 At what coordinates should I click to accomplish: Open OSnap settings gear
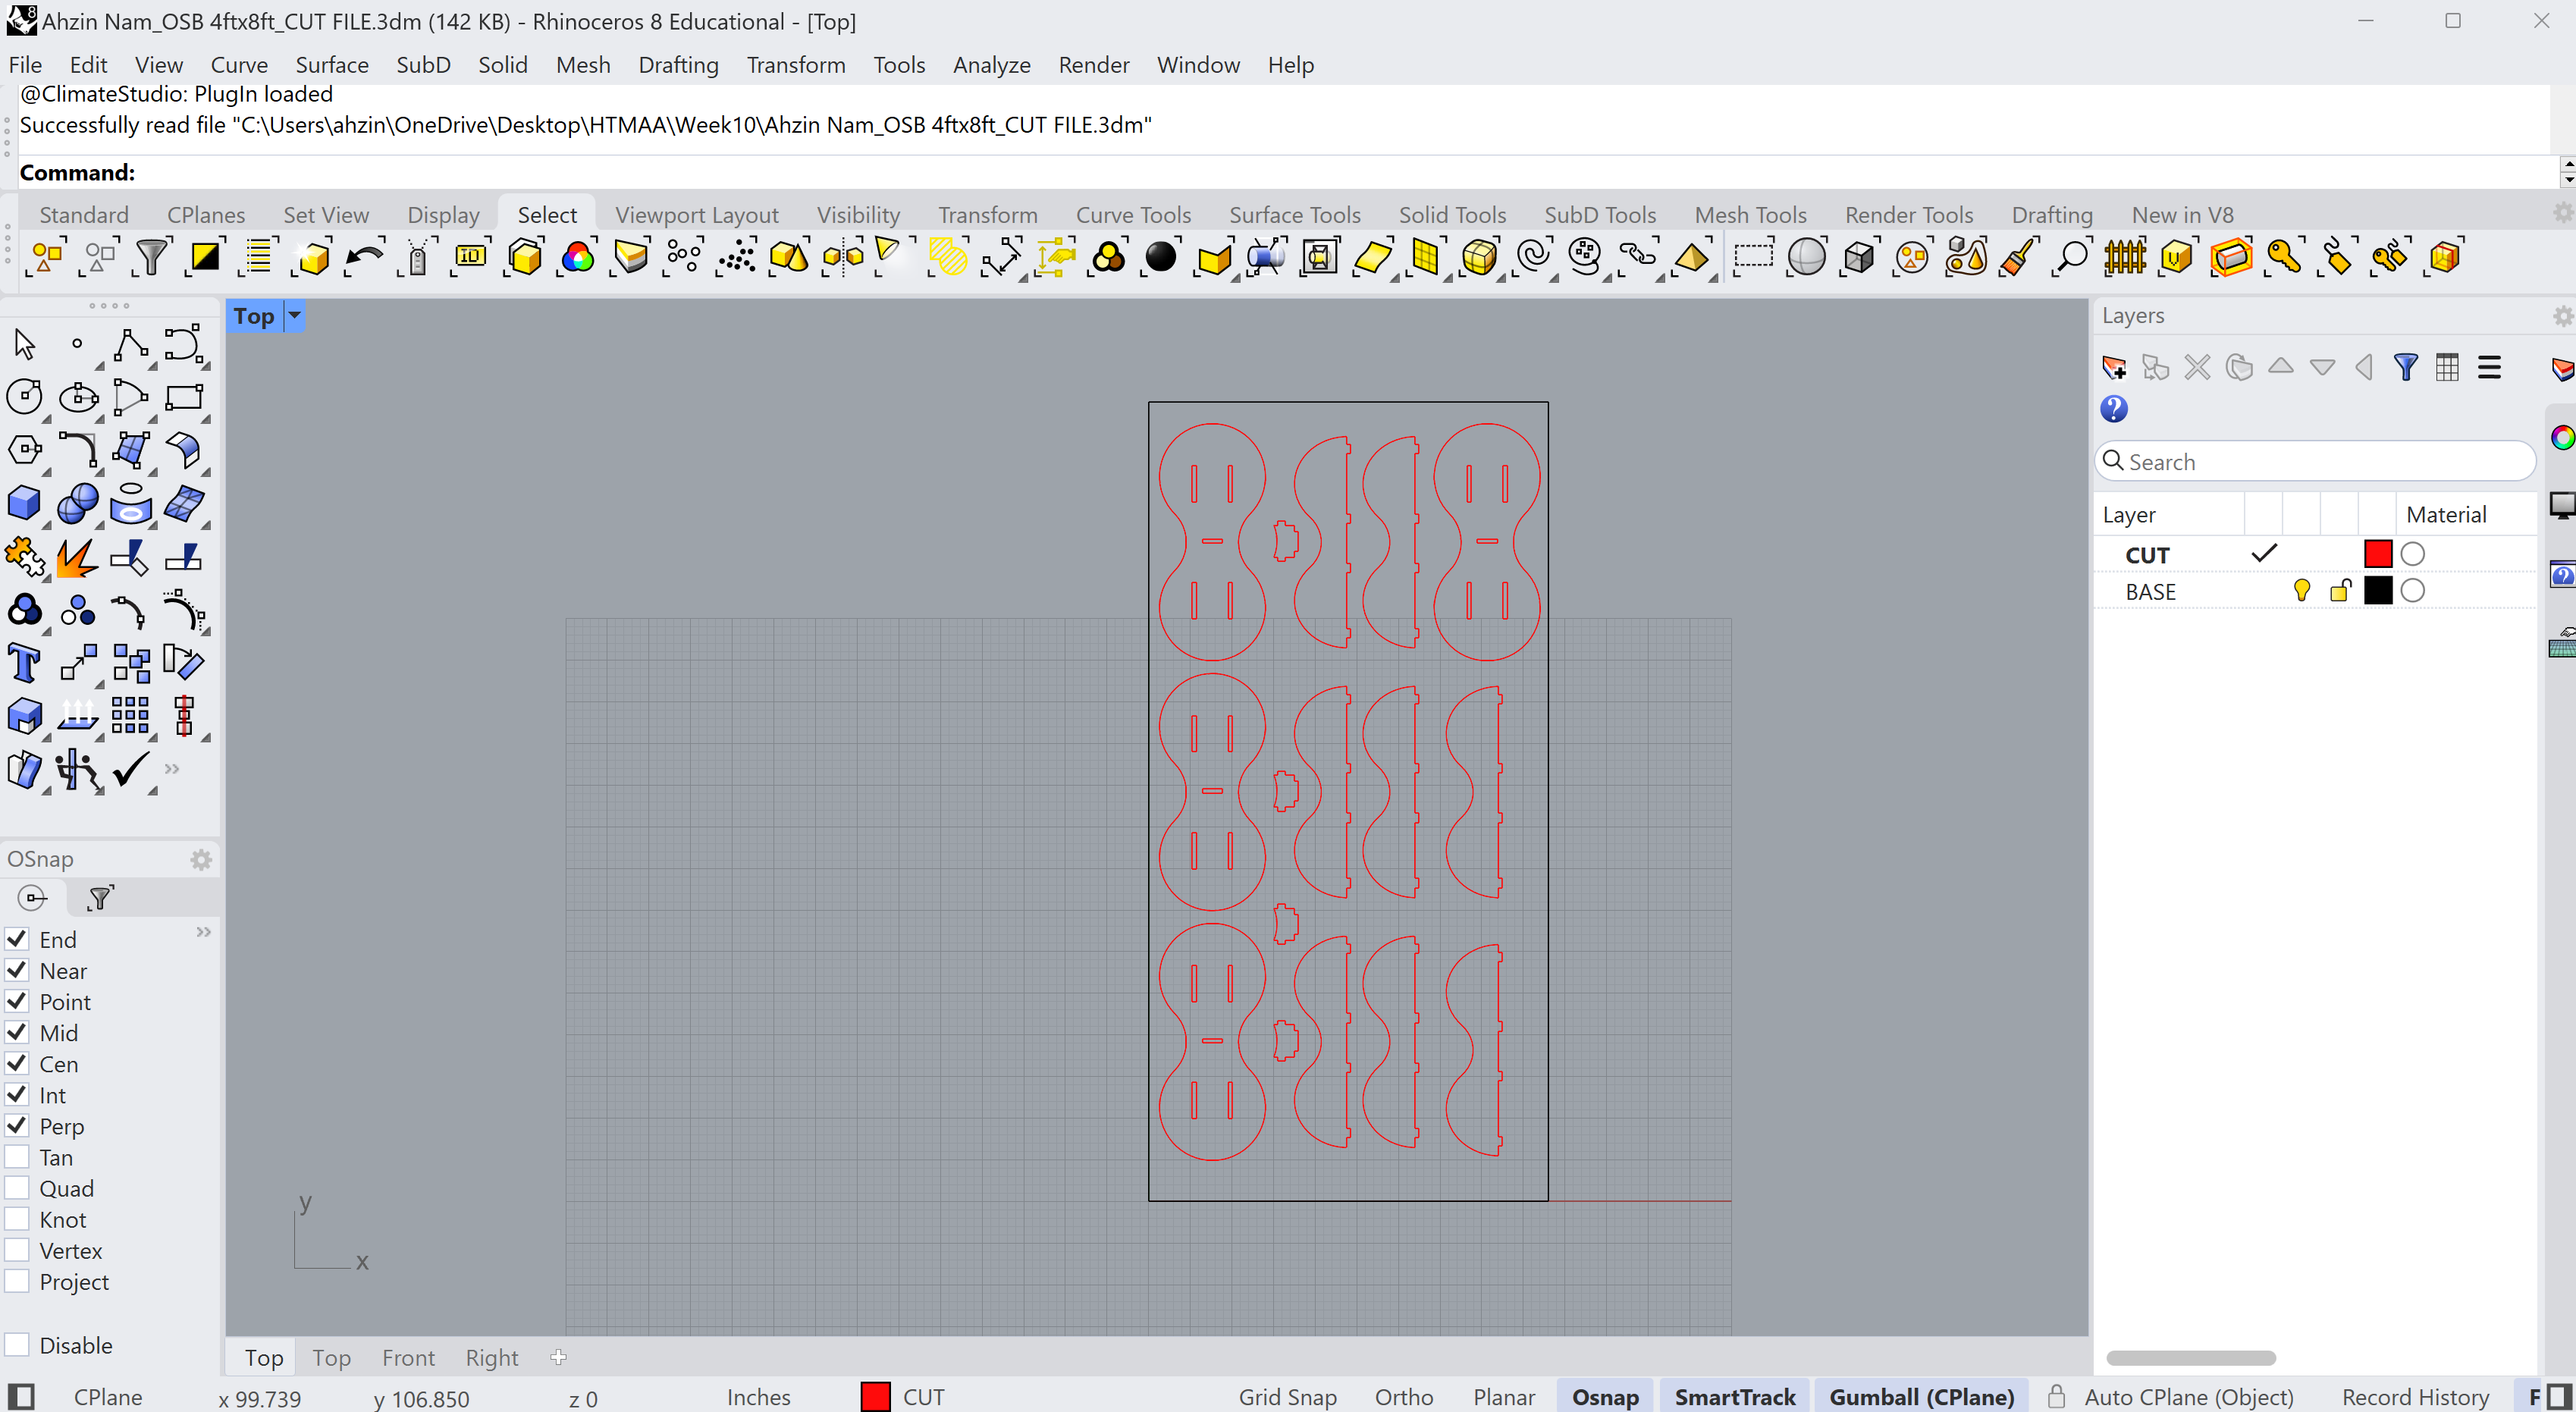(x=201, y=860)
